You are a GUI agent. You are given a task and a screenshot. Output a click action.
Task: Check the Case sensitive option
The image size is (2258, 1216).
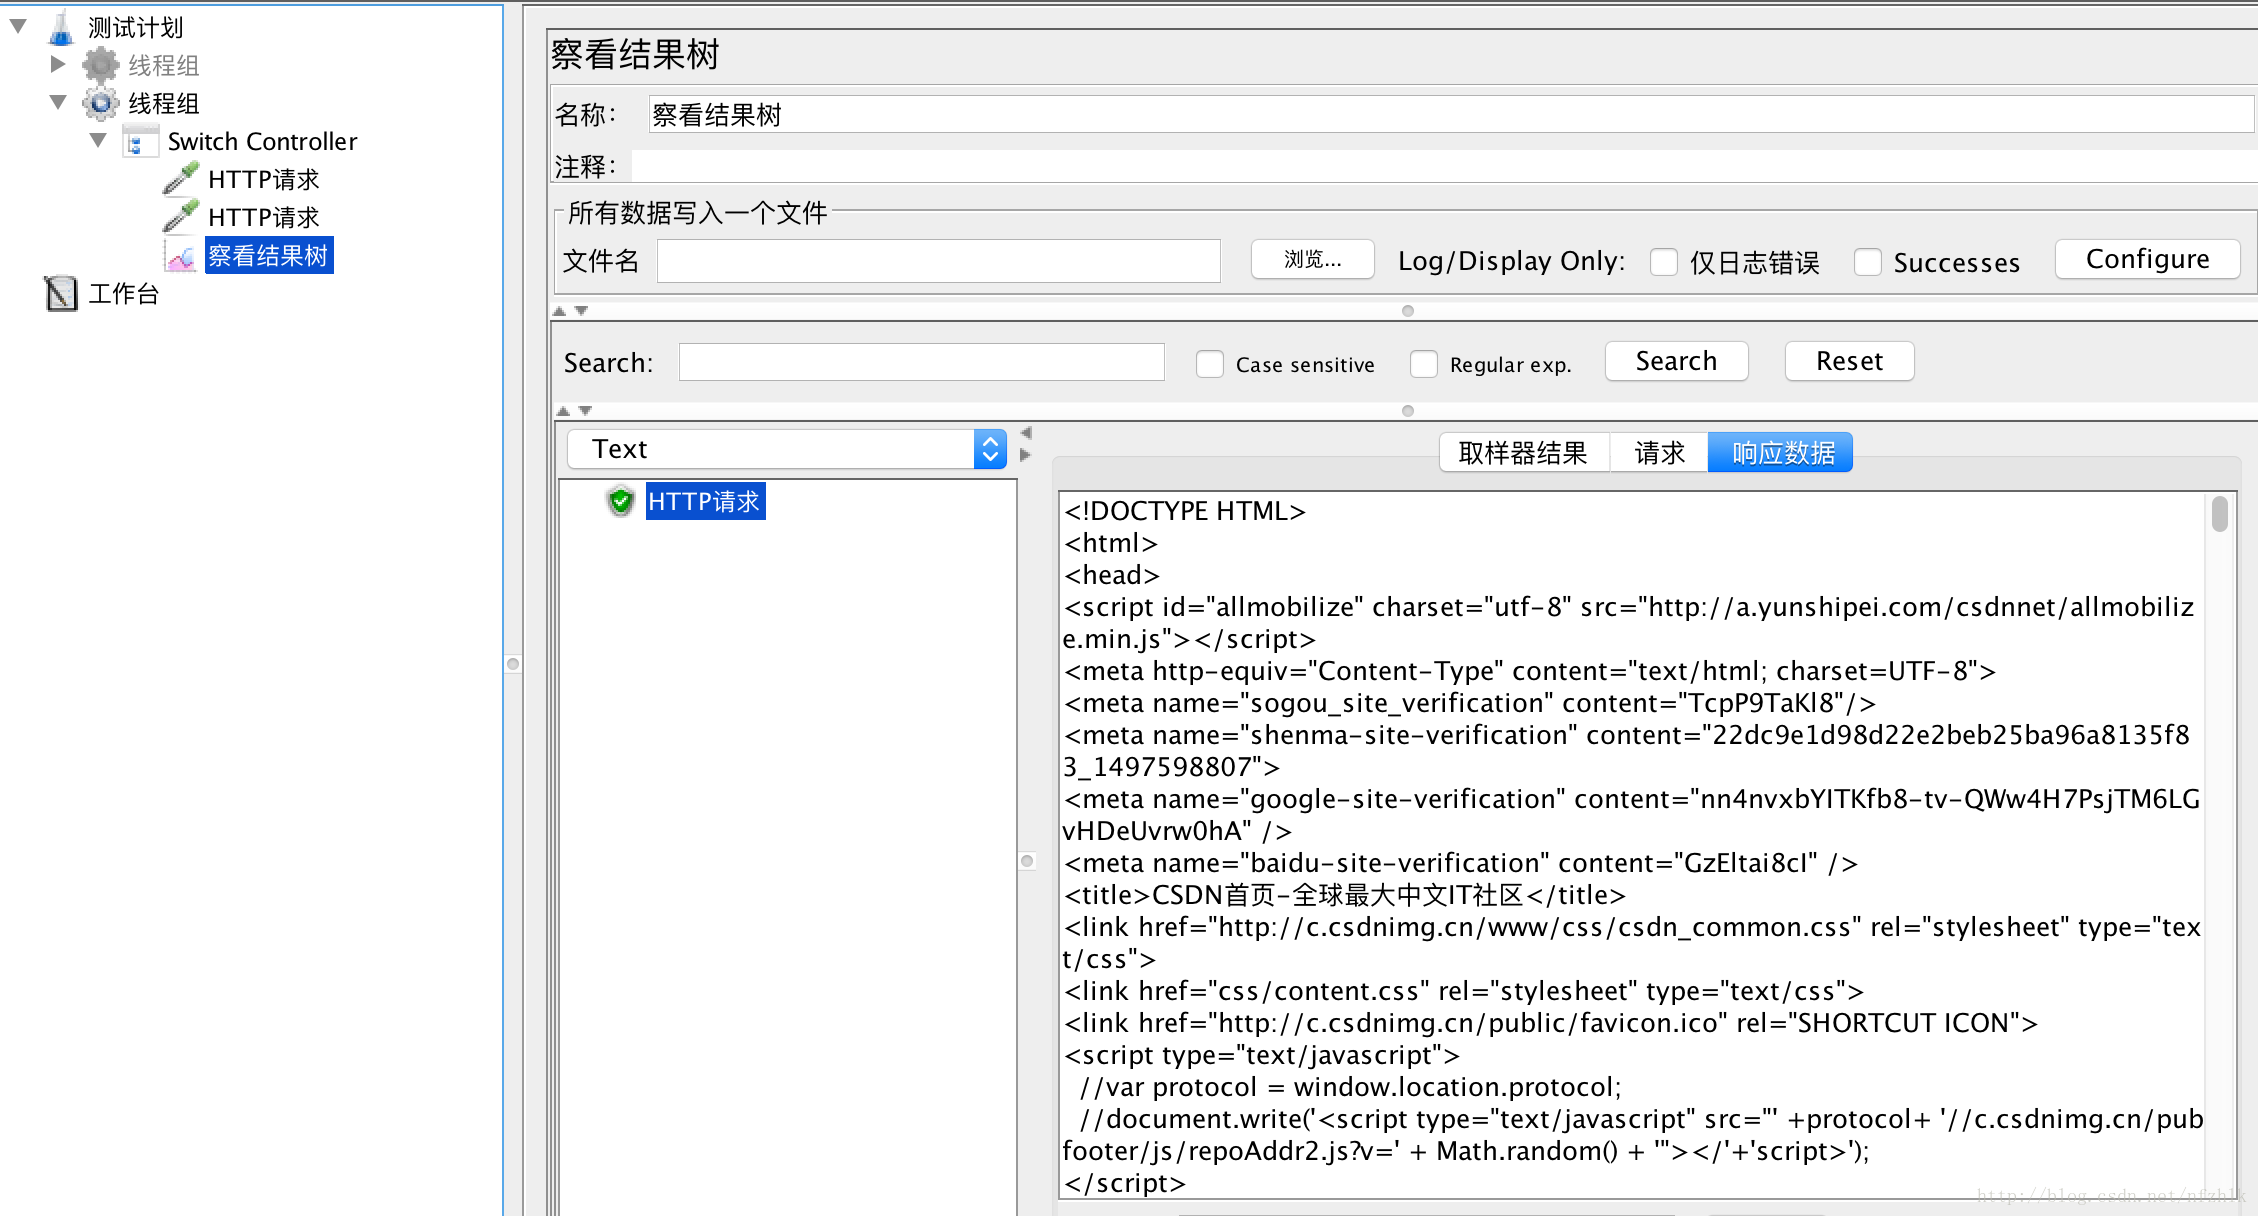click(1210, 364)
